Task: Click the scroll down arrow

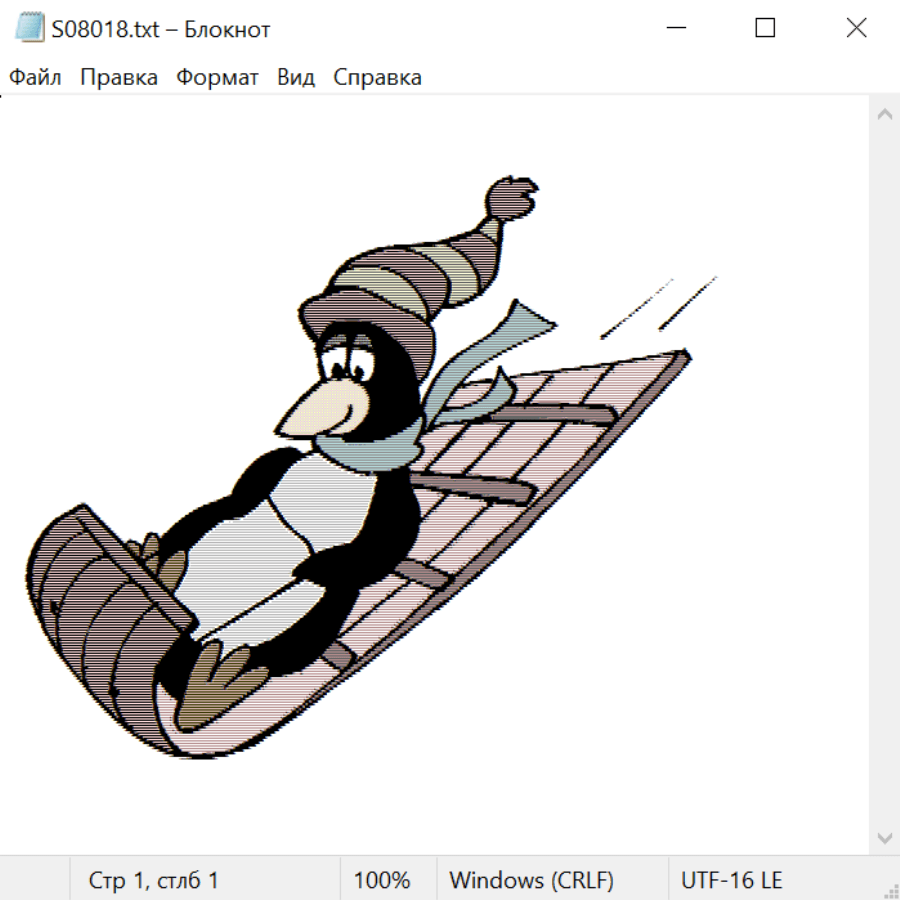Action: pos(884,837)
